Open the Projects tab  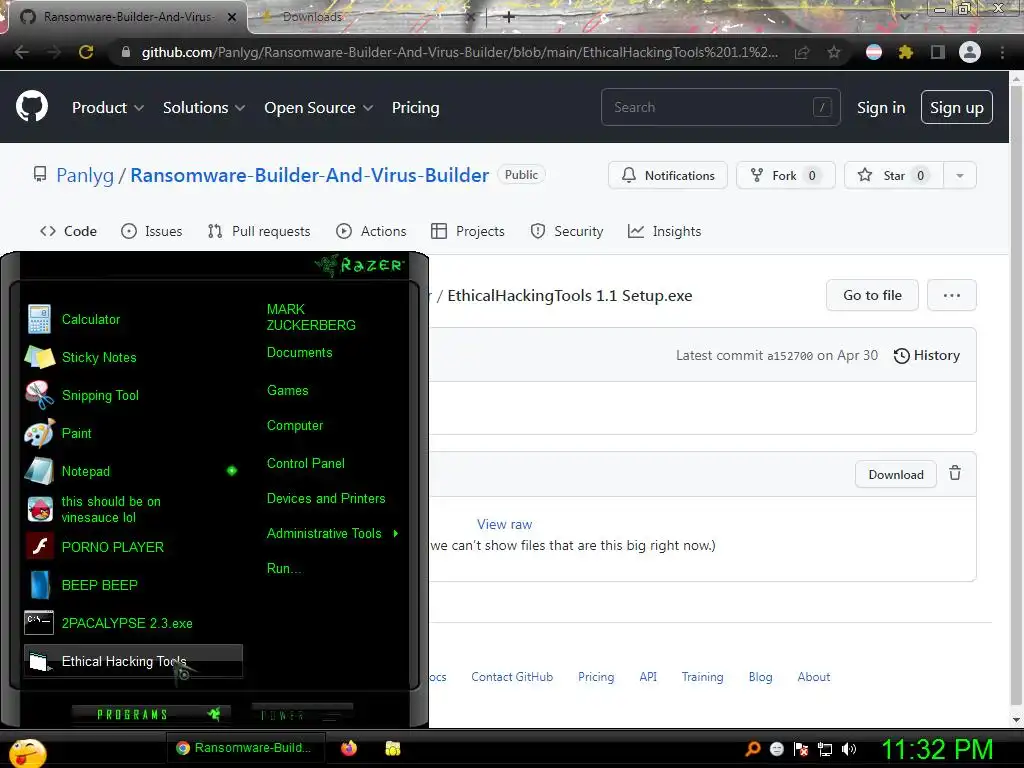point(468,231)
